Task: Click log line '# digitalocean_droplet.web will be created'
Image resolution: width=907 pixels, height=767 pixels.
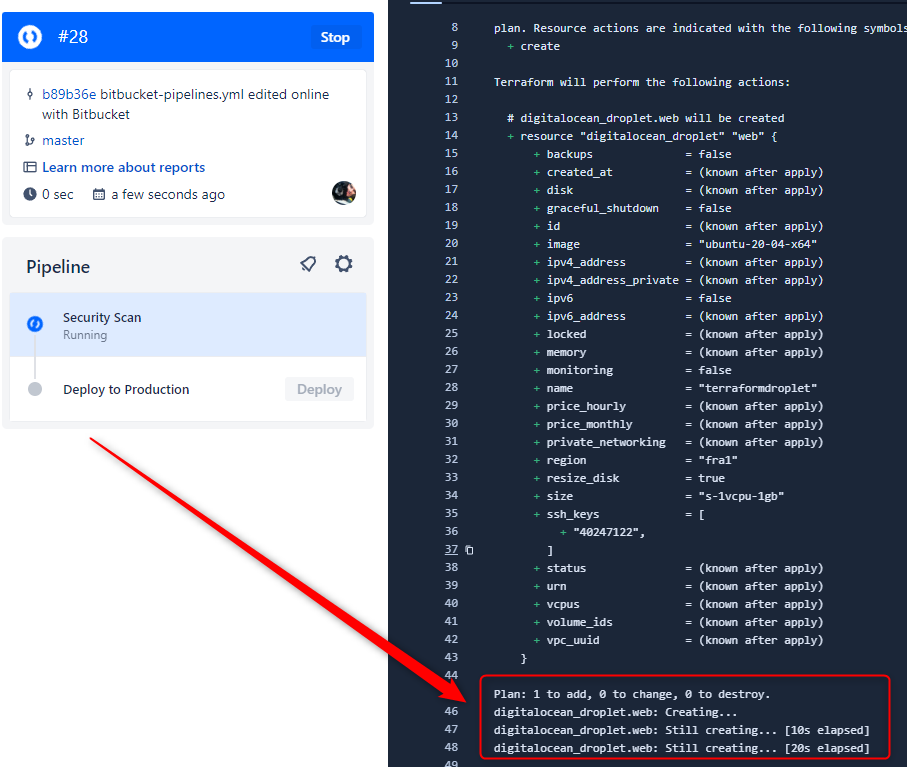Action: pyautogui.click(x=646, y=118)
